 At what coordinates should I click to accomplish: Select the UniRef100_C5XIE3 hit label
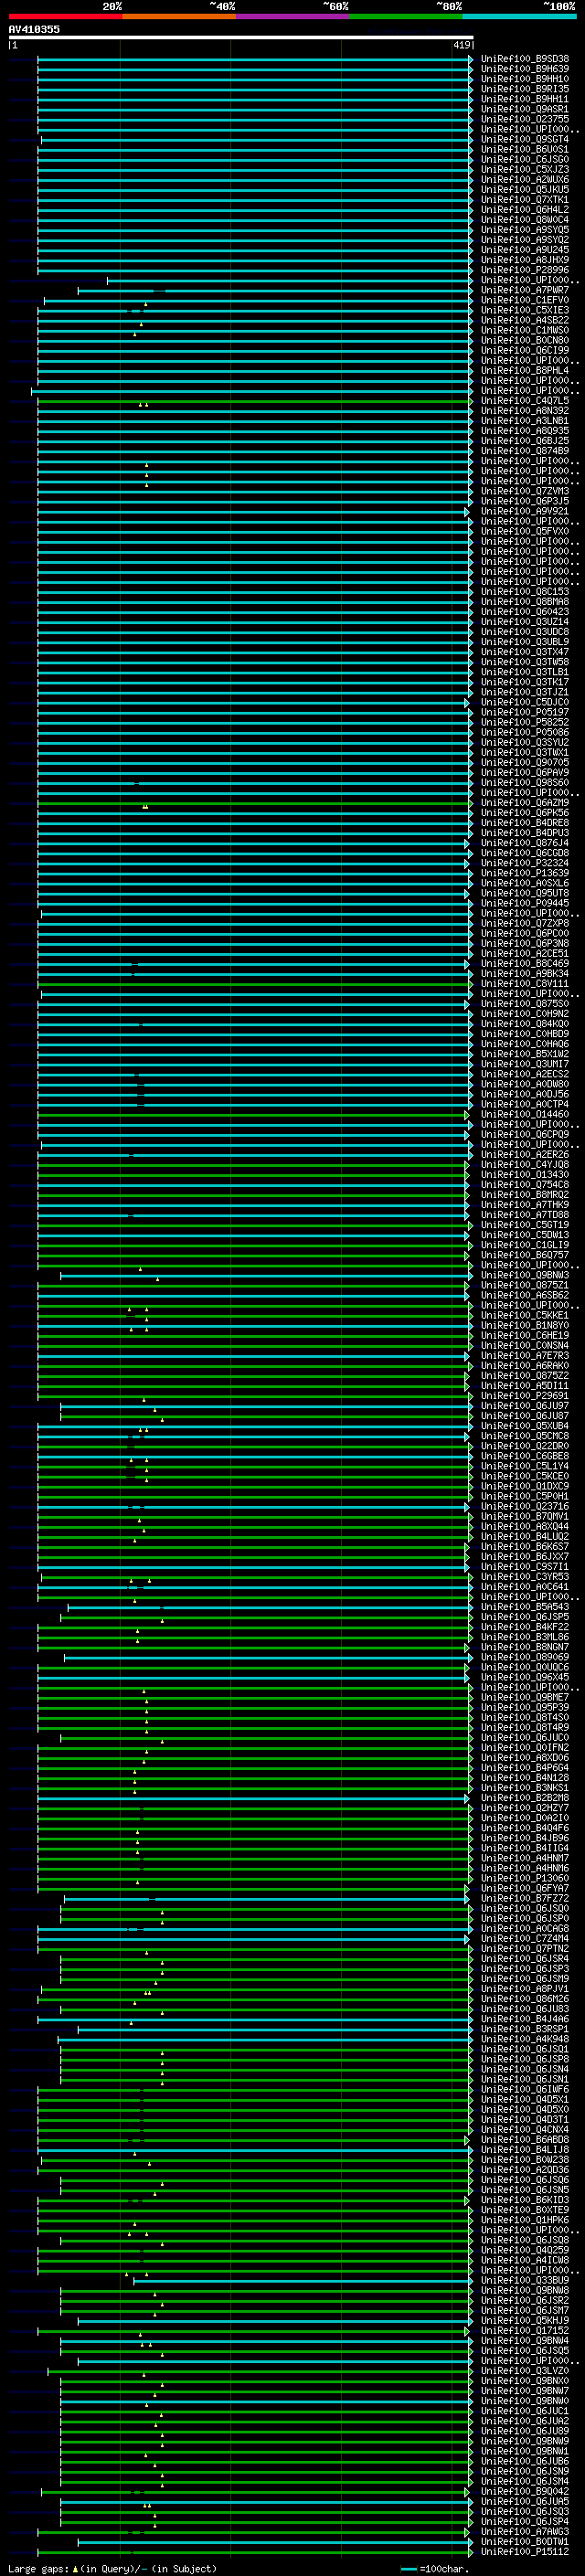tap(525, 310)
